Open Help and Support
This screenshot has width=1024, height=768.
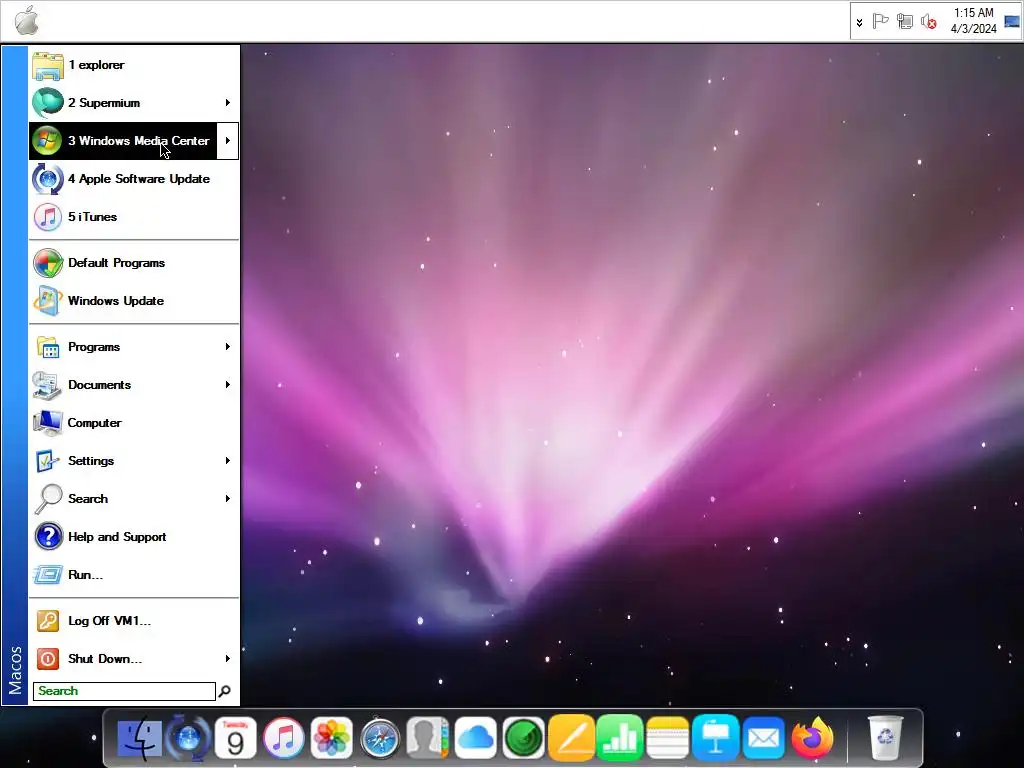[x=134, y=536]
